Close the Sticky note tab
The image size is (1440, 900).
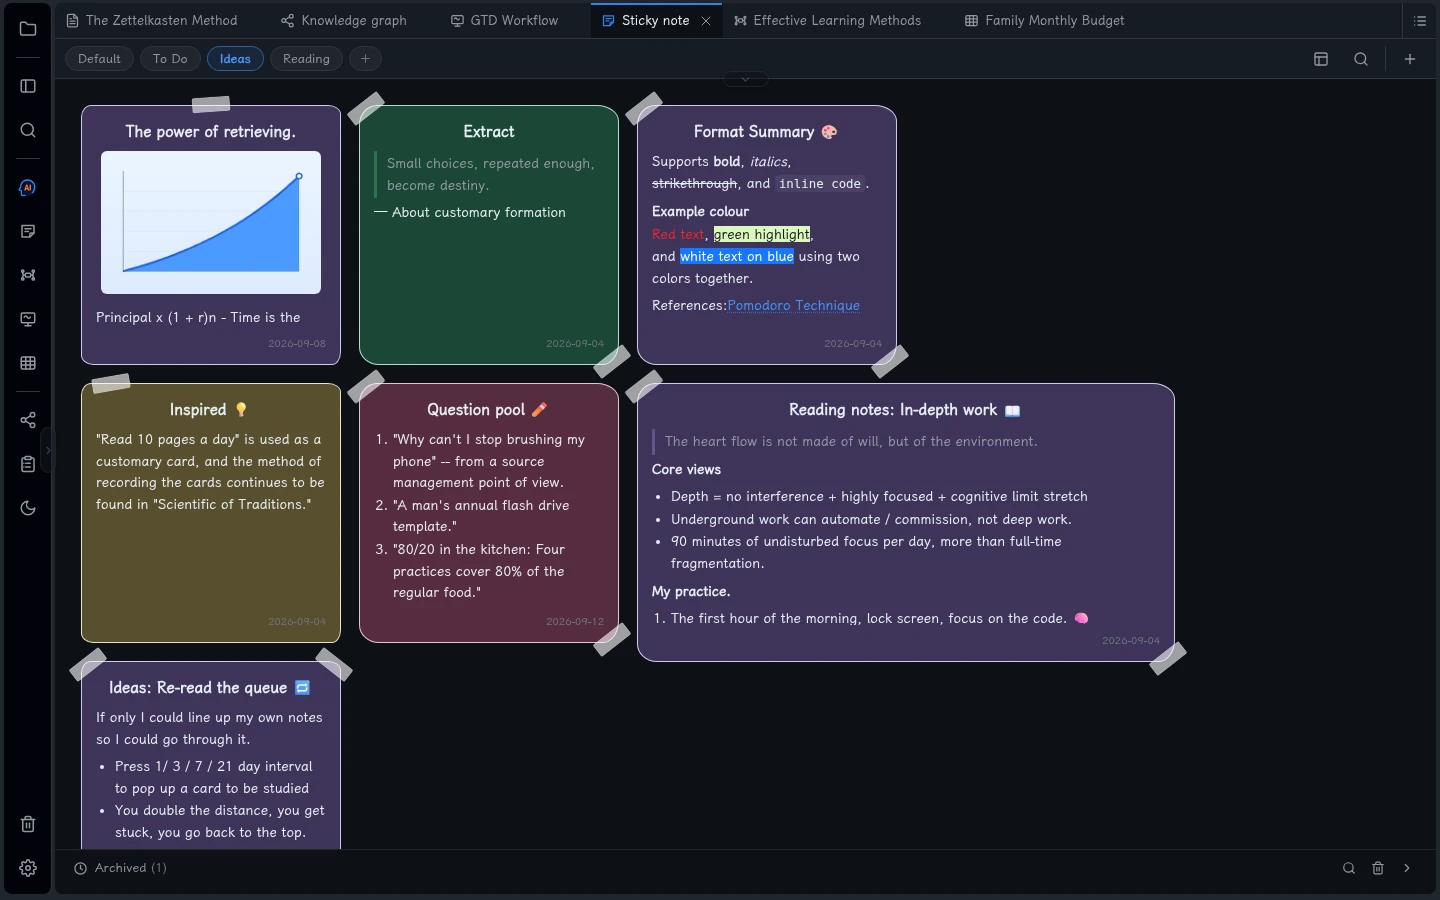[706, 21]
